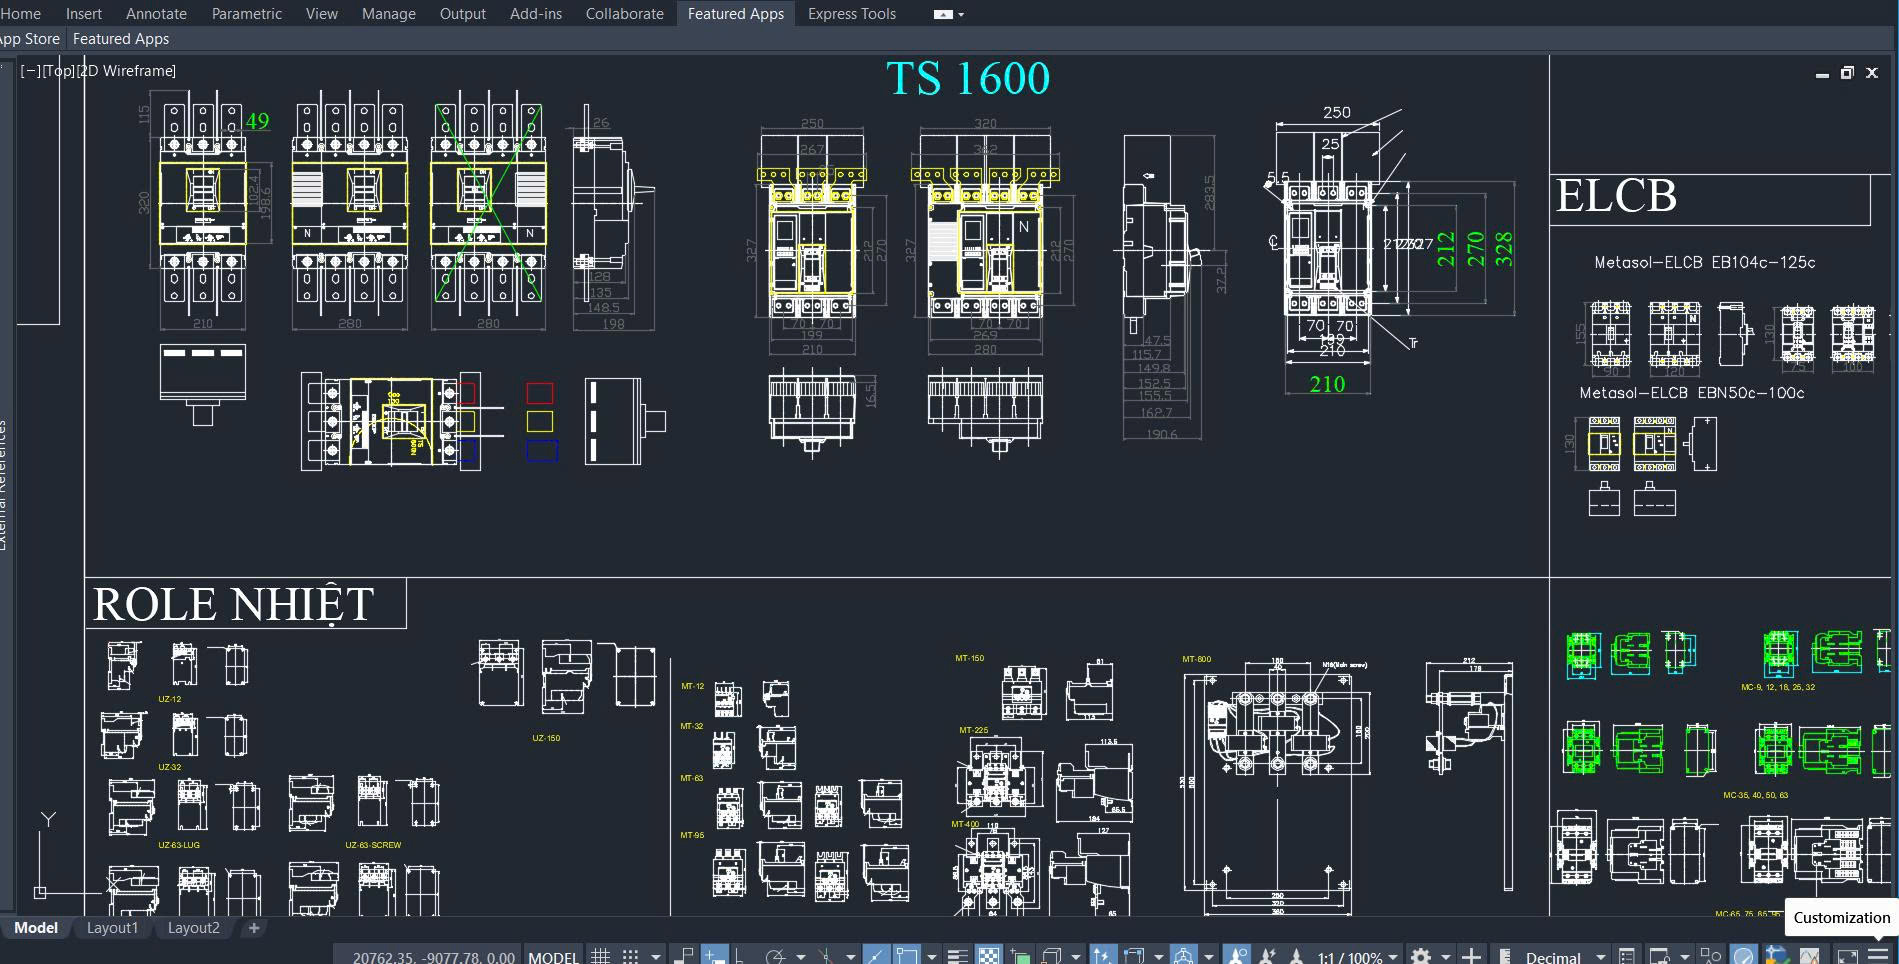Click the Gizmo status icon
This screenshot has width=1899, height=964.
click(1184, 956)
